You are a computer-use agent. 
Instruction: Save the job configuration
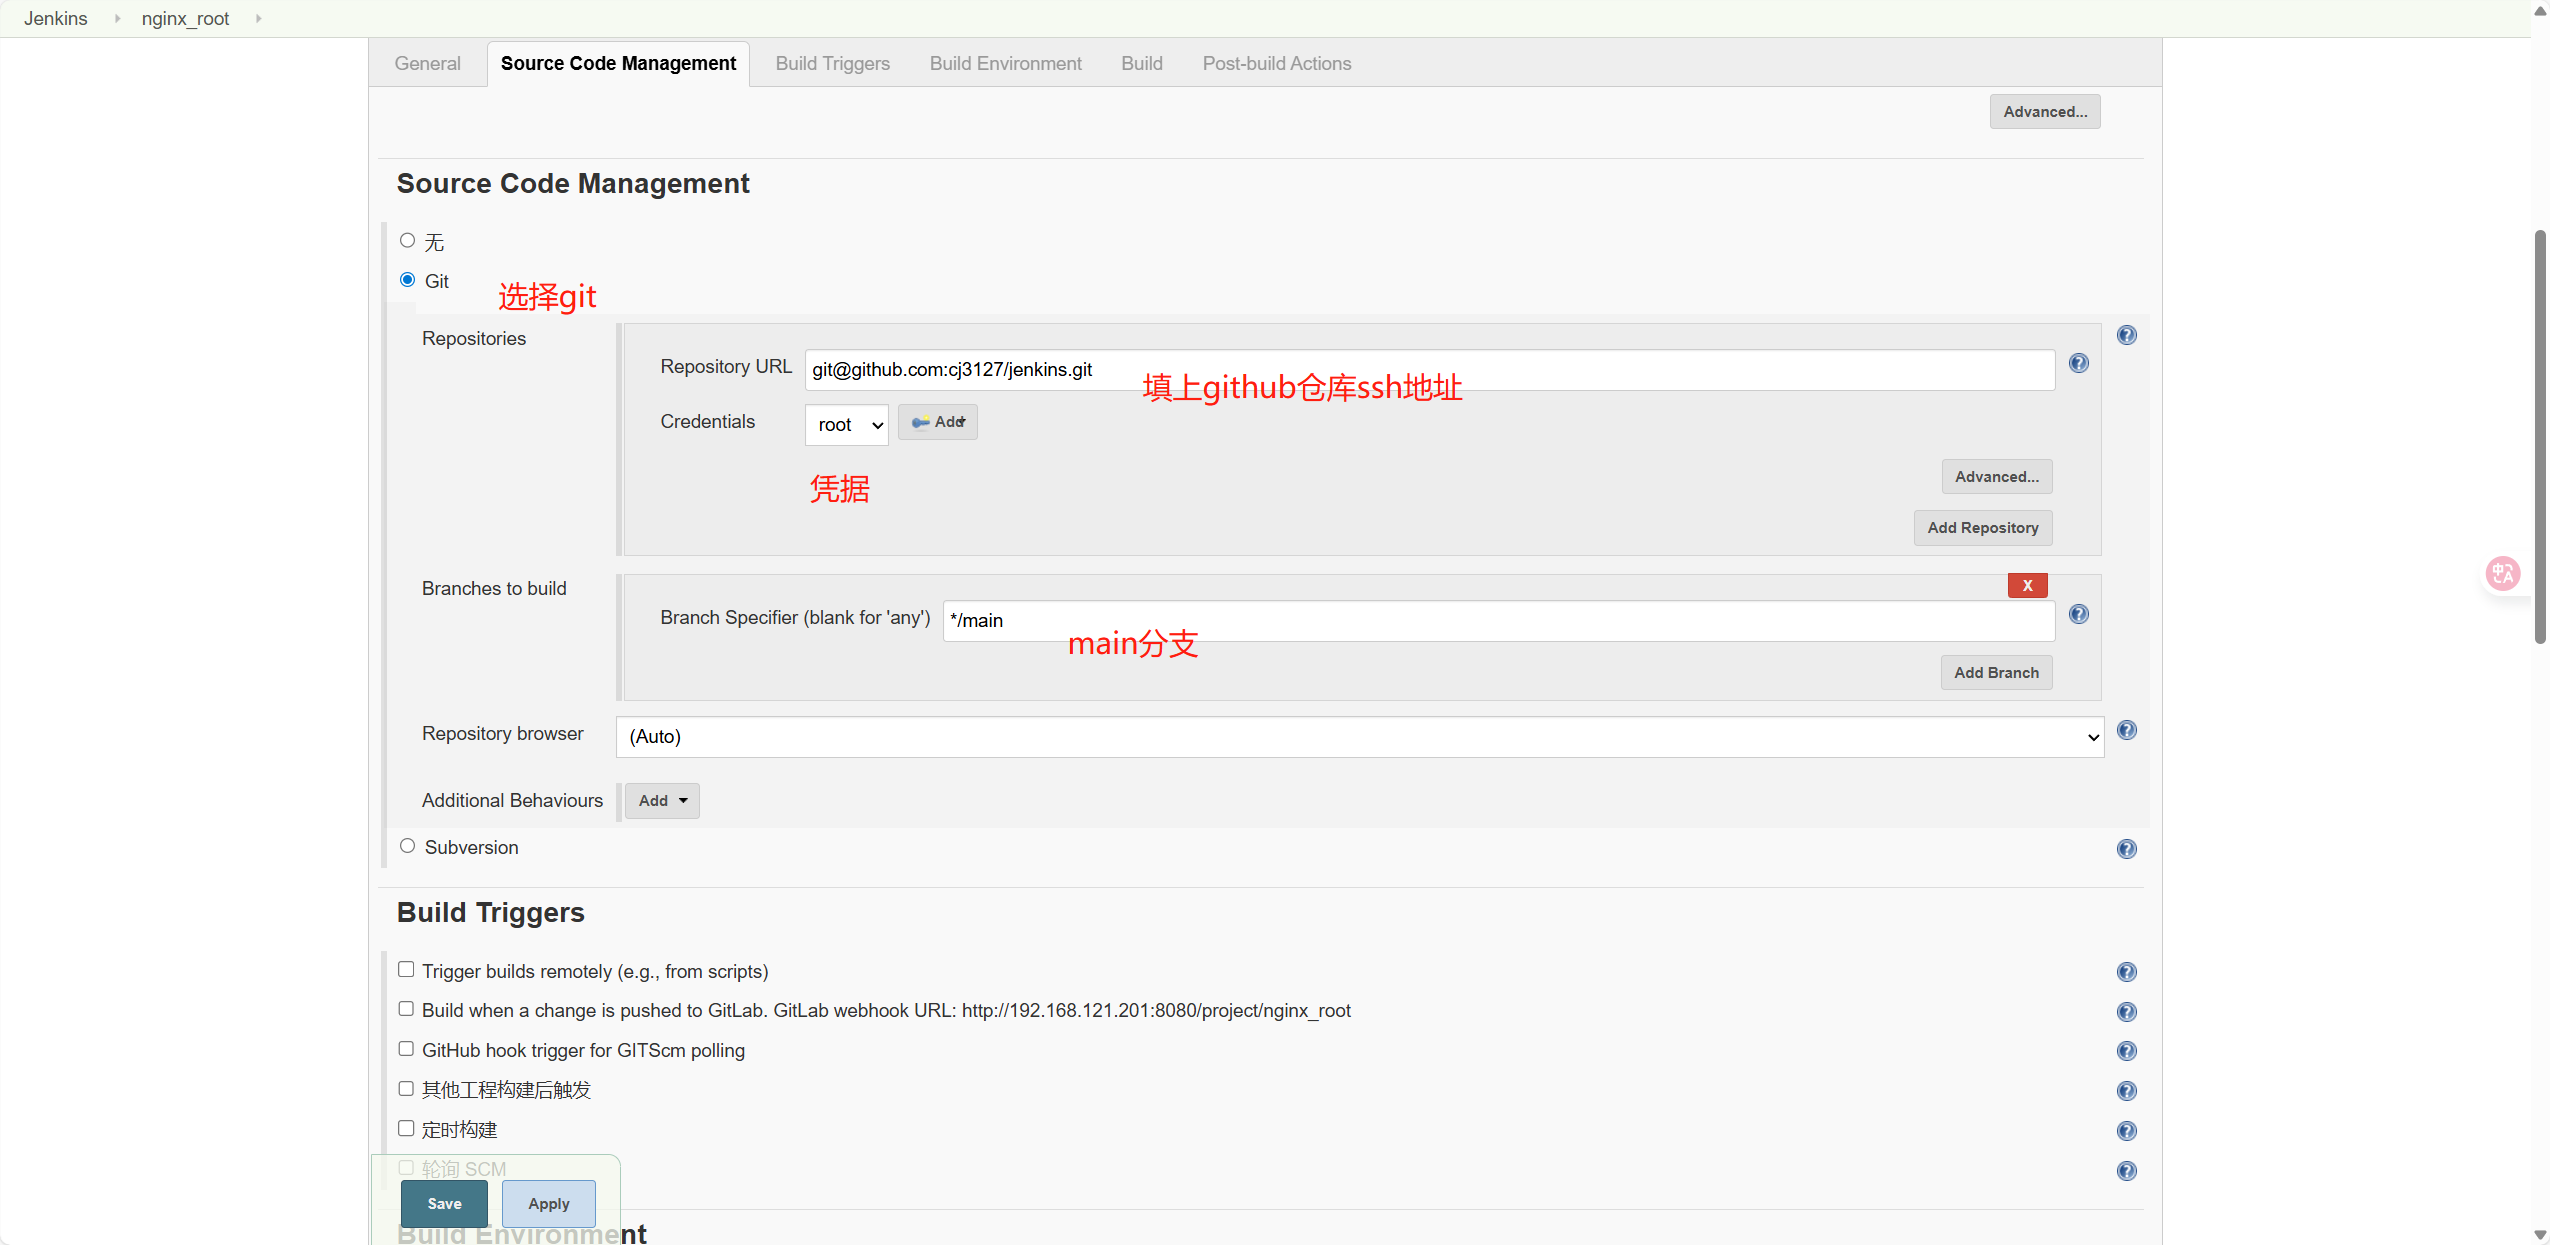[x=444, y=1204]
